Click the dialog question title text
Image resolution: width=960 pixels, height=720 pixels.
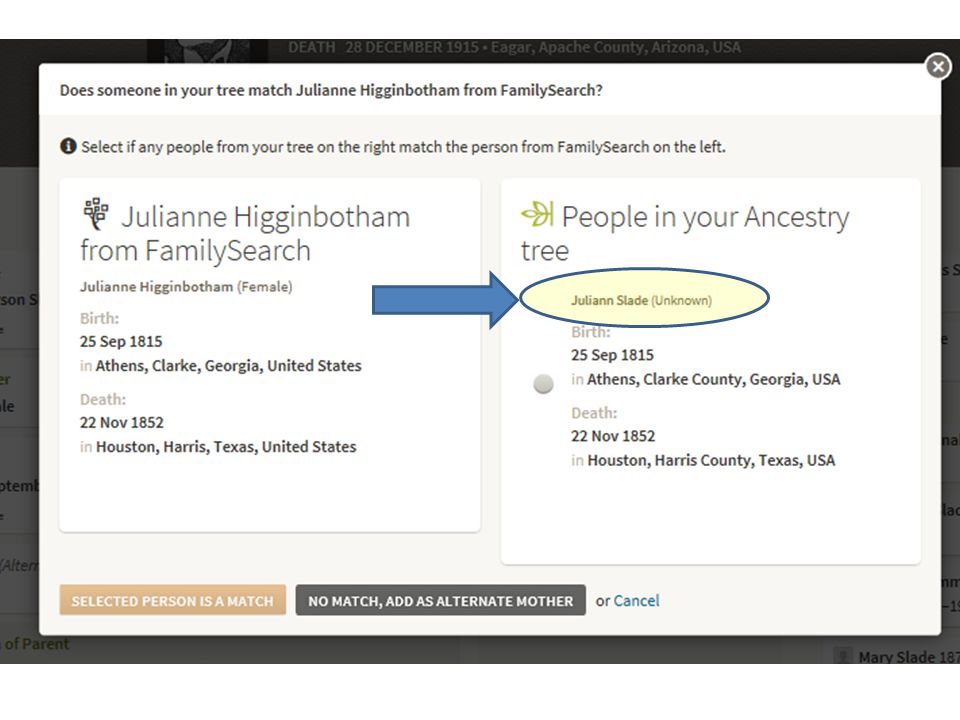click(x=331, y=90)
